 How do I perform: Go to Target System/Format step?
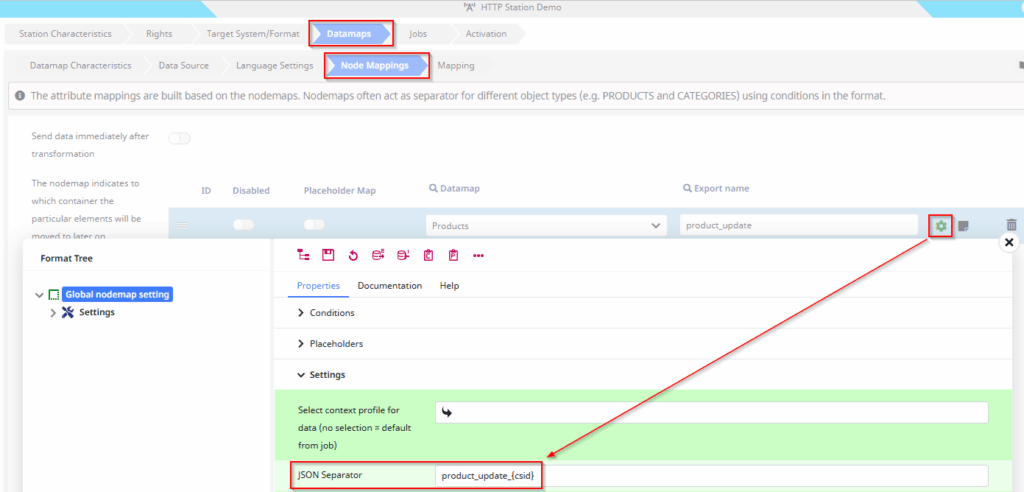click(x=253, y=34)
